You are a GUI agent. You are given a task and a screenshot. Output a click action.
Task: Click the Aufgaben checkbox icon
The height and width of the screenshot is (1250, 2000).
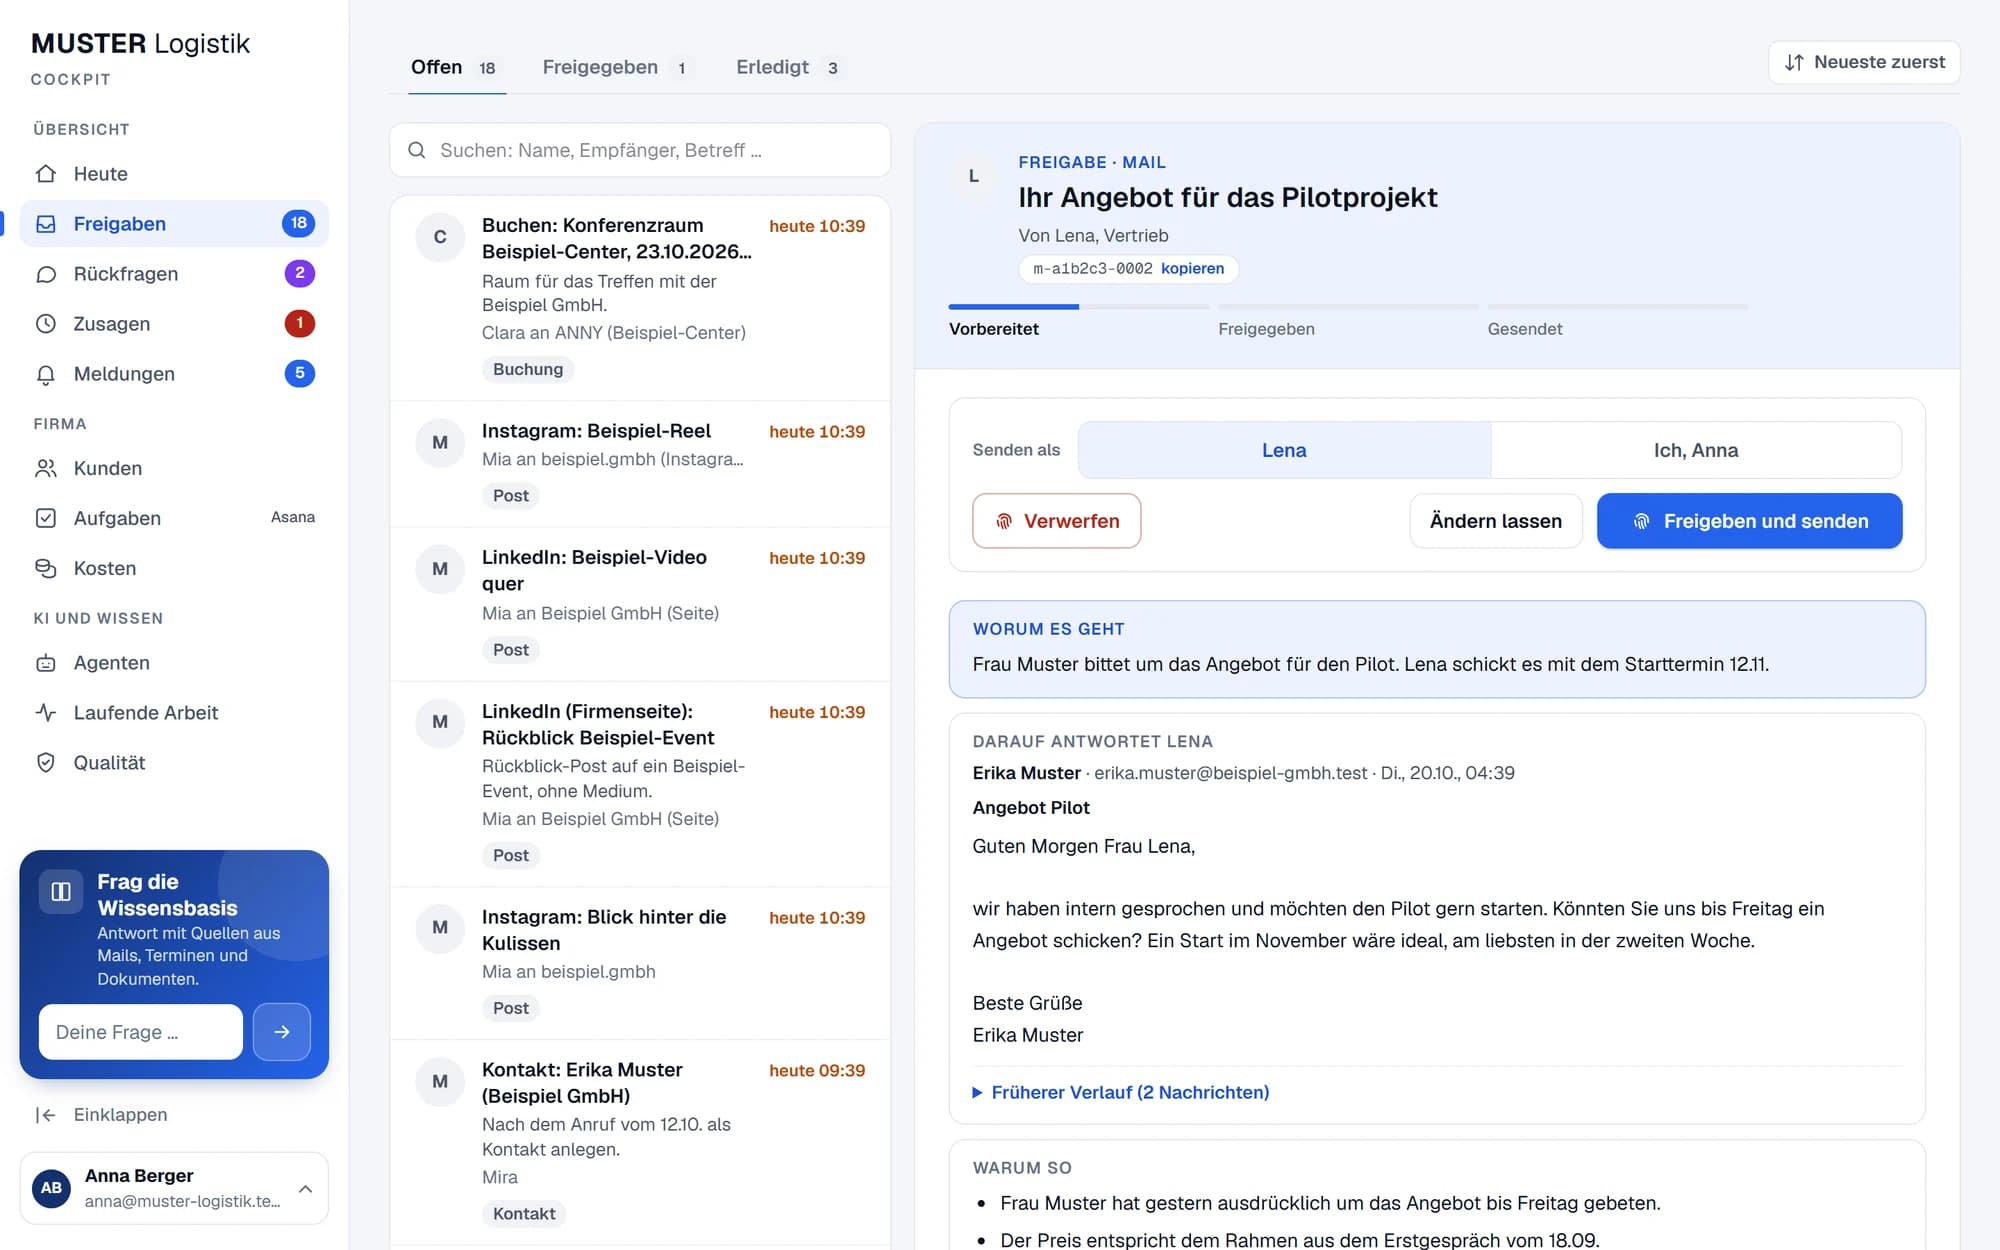[46, 518]
